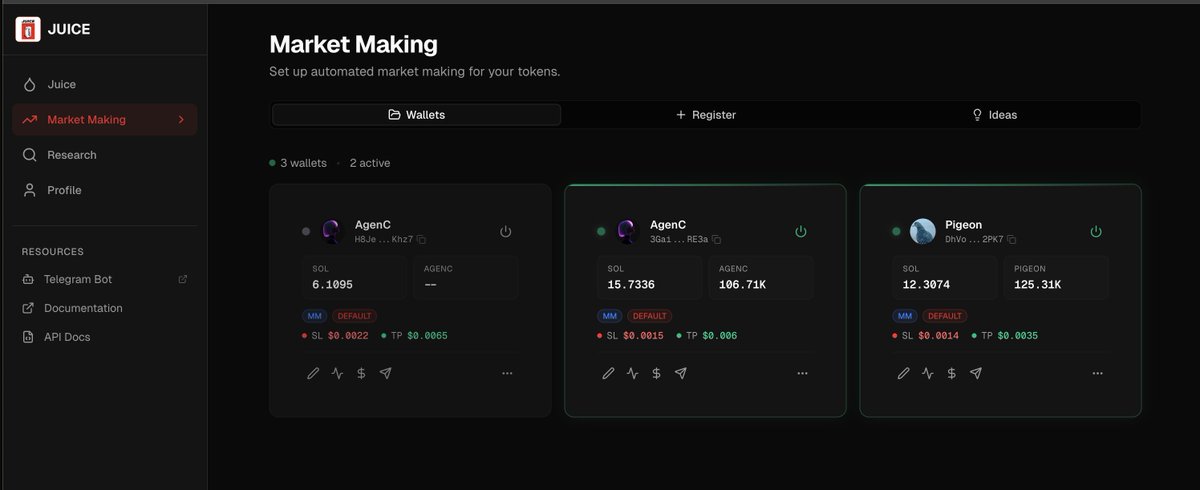Image resolution: width=1200 pixels, height=490 pixels.
Task: Click the edit pencil on 3Ga1...RE3a card
Action: 608,373
